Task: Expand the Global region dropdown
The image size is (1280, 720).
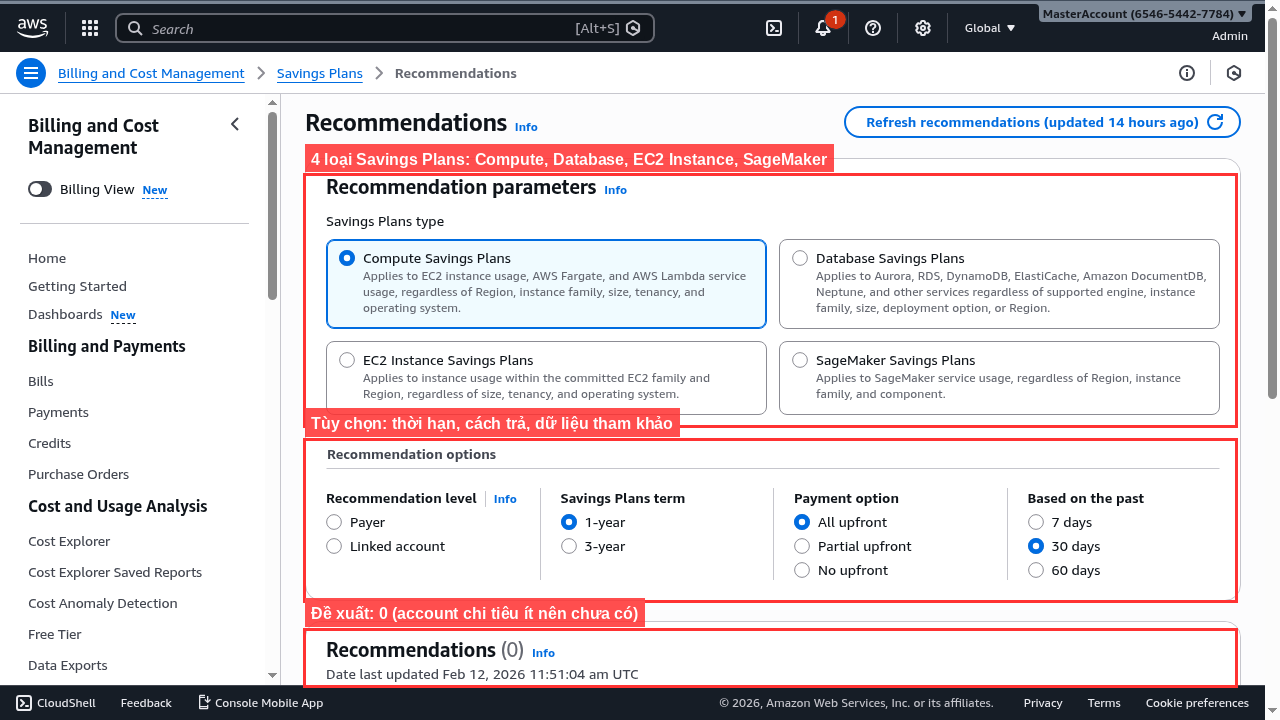Action: coord(989,28)
